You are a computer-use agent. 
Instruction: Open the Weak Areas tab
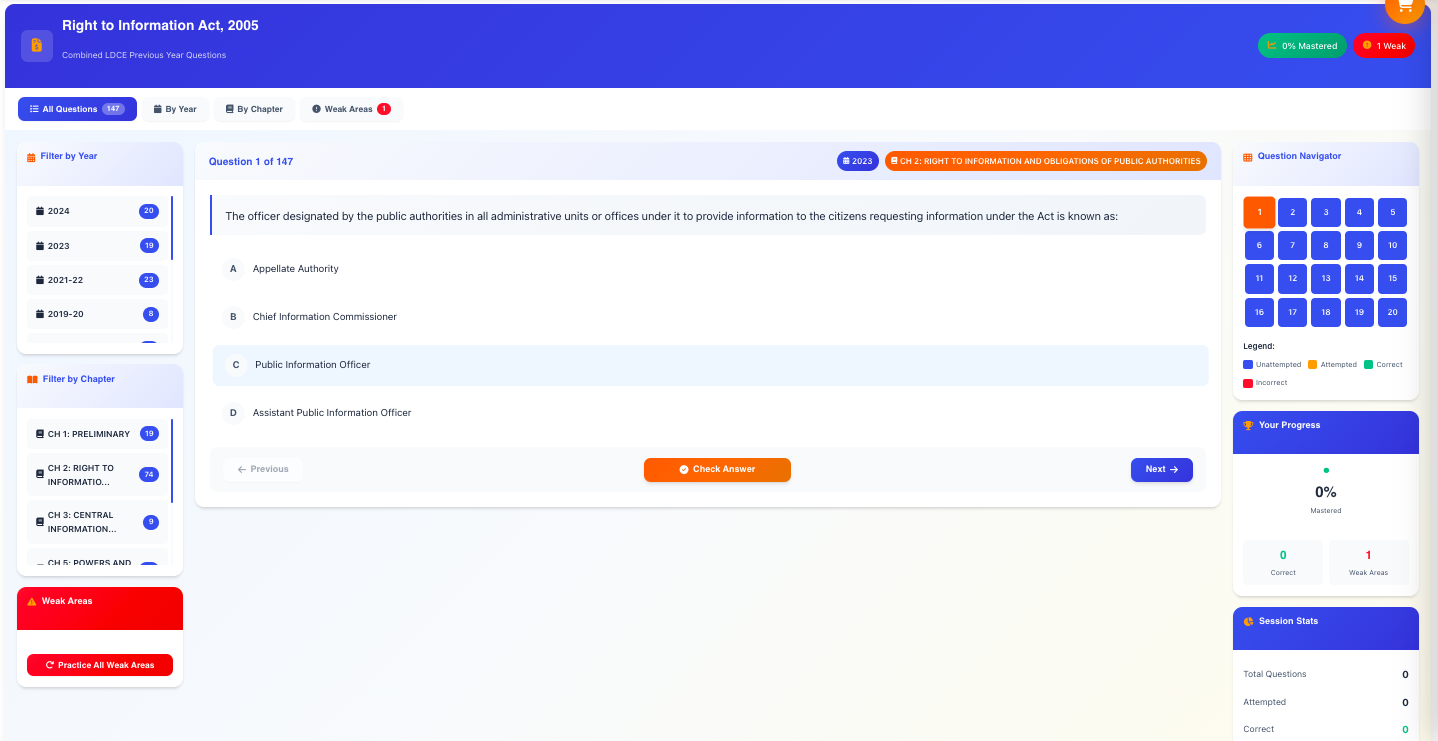pos(350,109)
